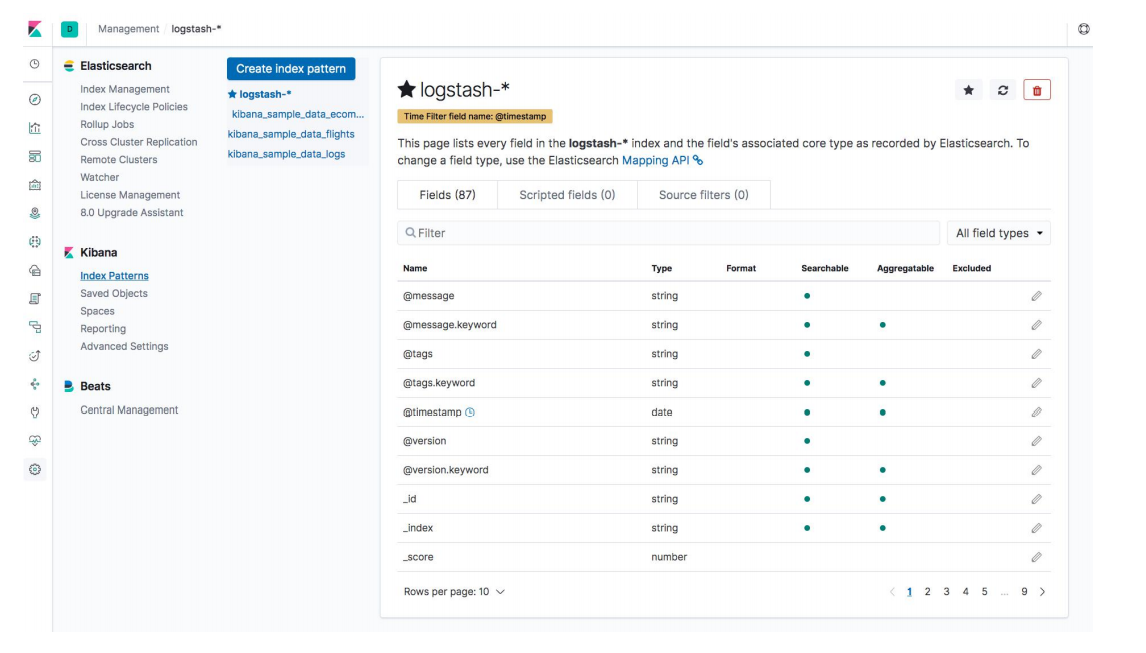Select kibana_sample_data_logs index pattern
The image size is (1146, 653).
click(x=286, y=154)
